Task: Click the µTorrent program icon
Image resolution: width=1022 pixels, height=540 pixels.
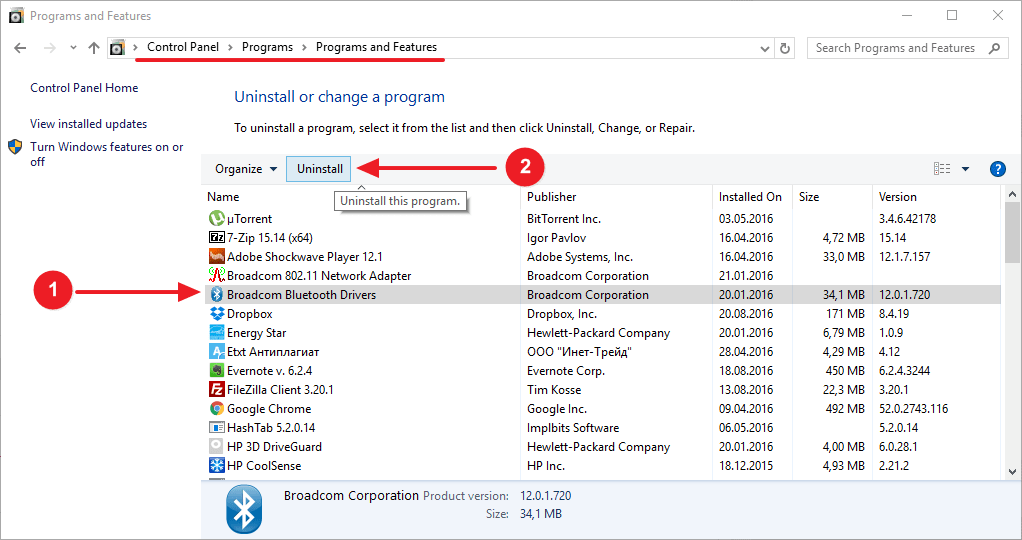Action: 216,218
